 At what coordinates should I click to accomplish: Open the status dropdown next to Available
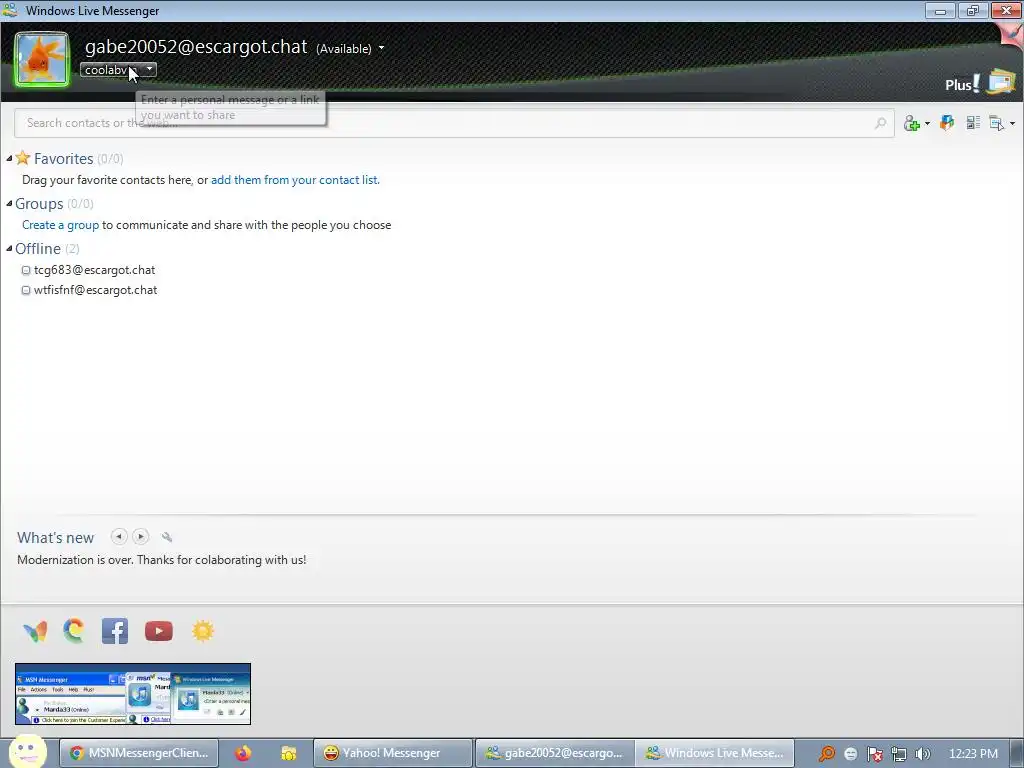click(381, 48)
